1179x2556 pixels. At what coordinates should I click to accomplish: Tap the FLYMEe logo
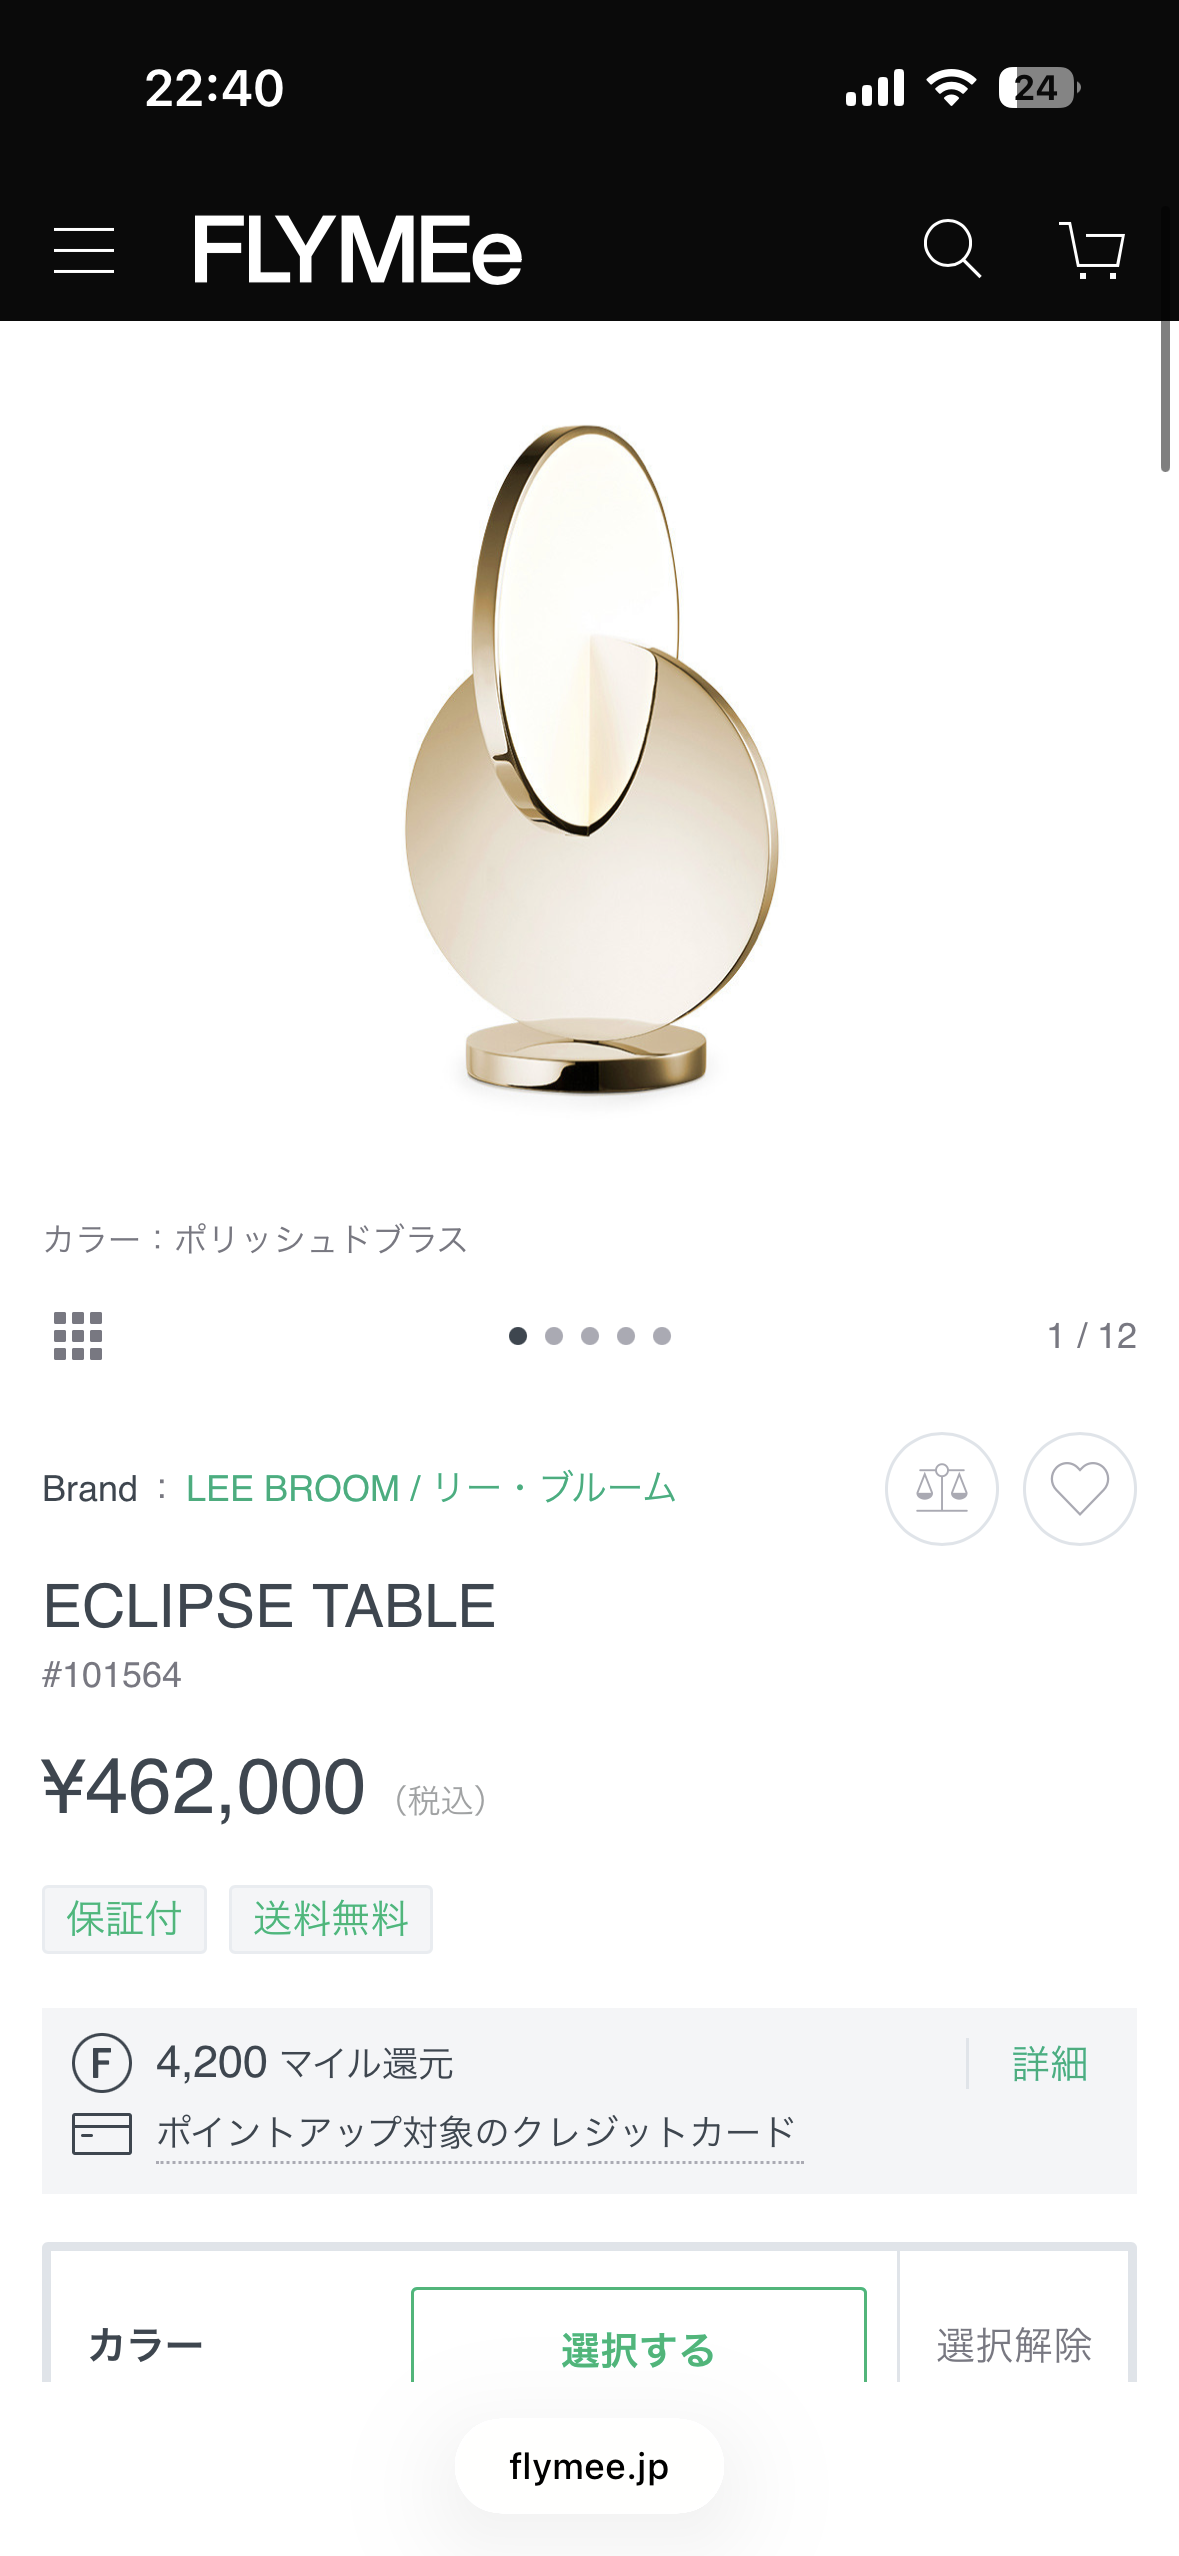point(357,250)
